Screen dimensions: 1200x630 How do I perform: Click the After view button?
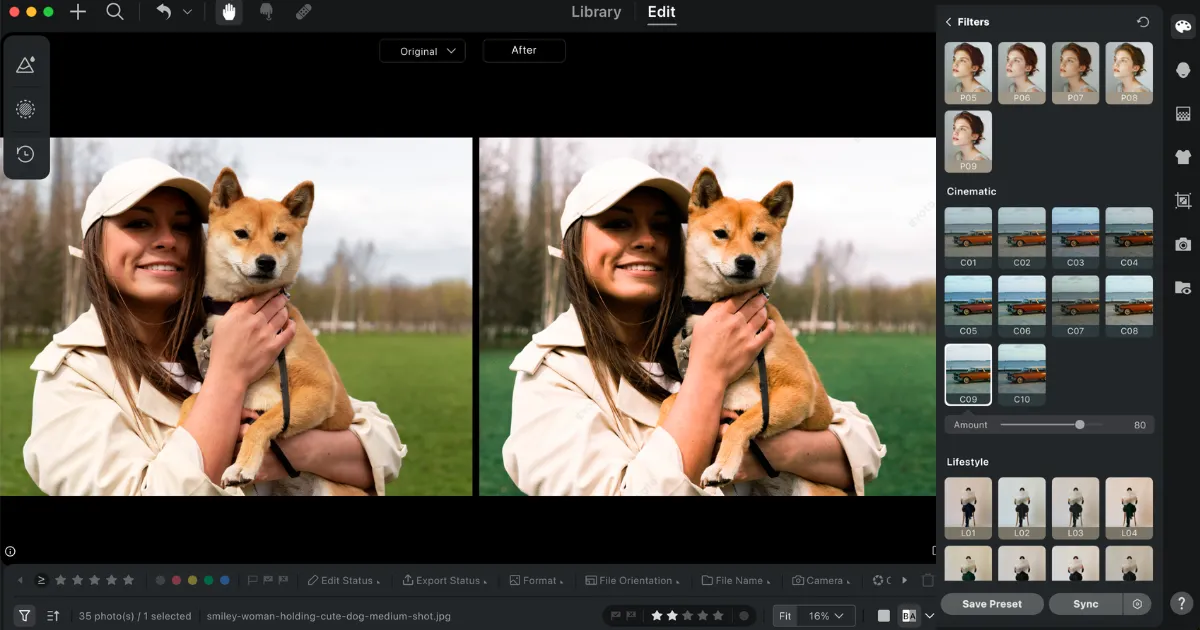coord(524,50)
